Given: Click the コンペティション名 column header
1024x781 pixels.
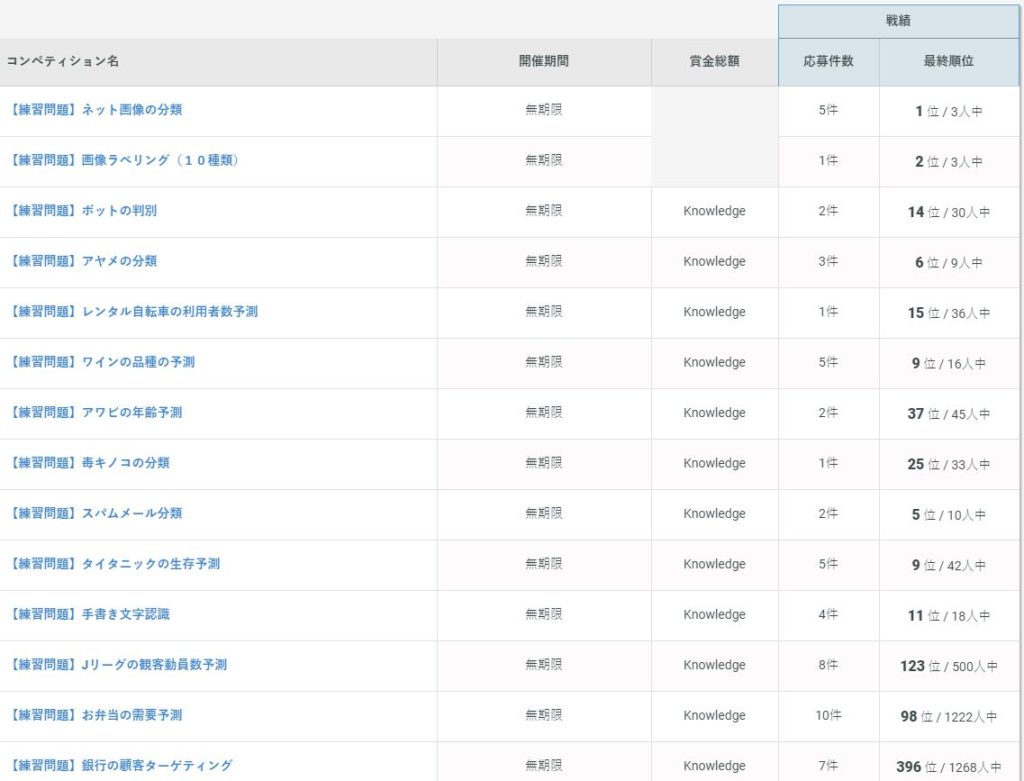Looking at the screenshot, I should [63, 61].
